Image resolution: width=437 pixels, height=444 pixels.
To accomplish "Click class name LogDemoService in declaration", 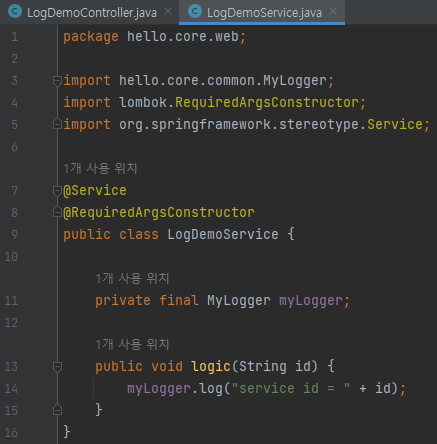I will (x=223, y=235).
